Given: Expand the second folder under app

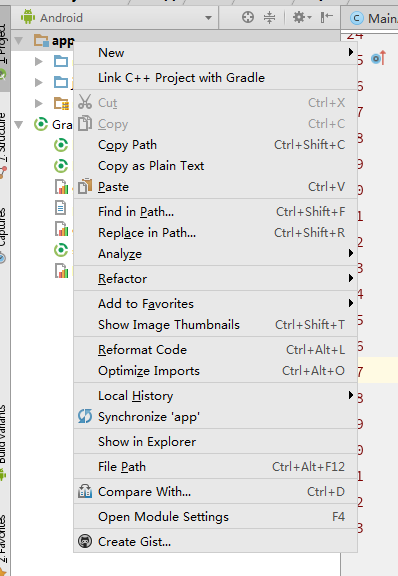Looking at the screenshot, I should click(x=39, y=82).
